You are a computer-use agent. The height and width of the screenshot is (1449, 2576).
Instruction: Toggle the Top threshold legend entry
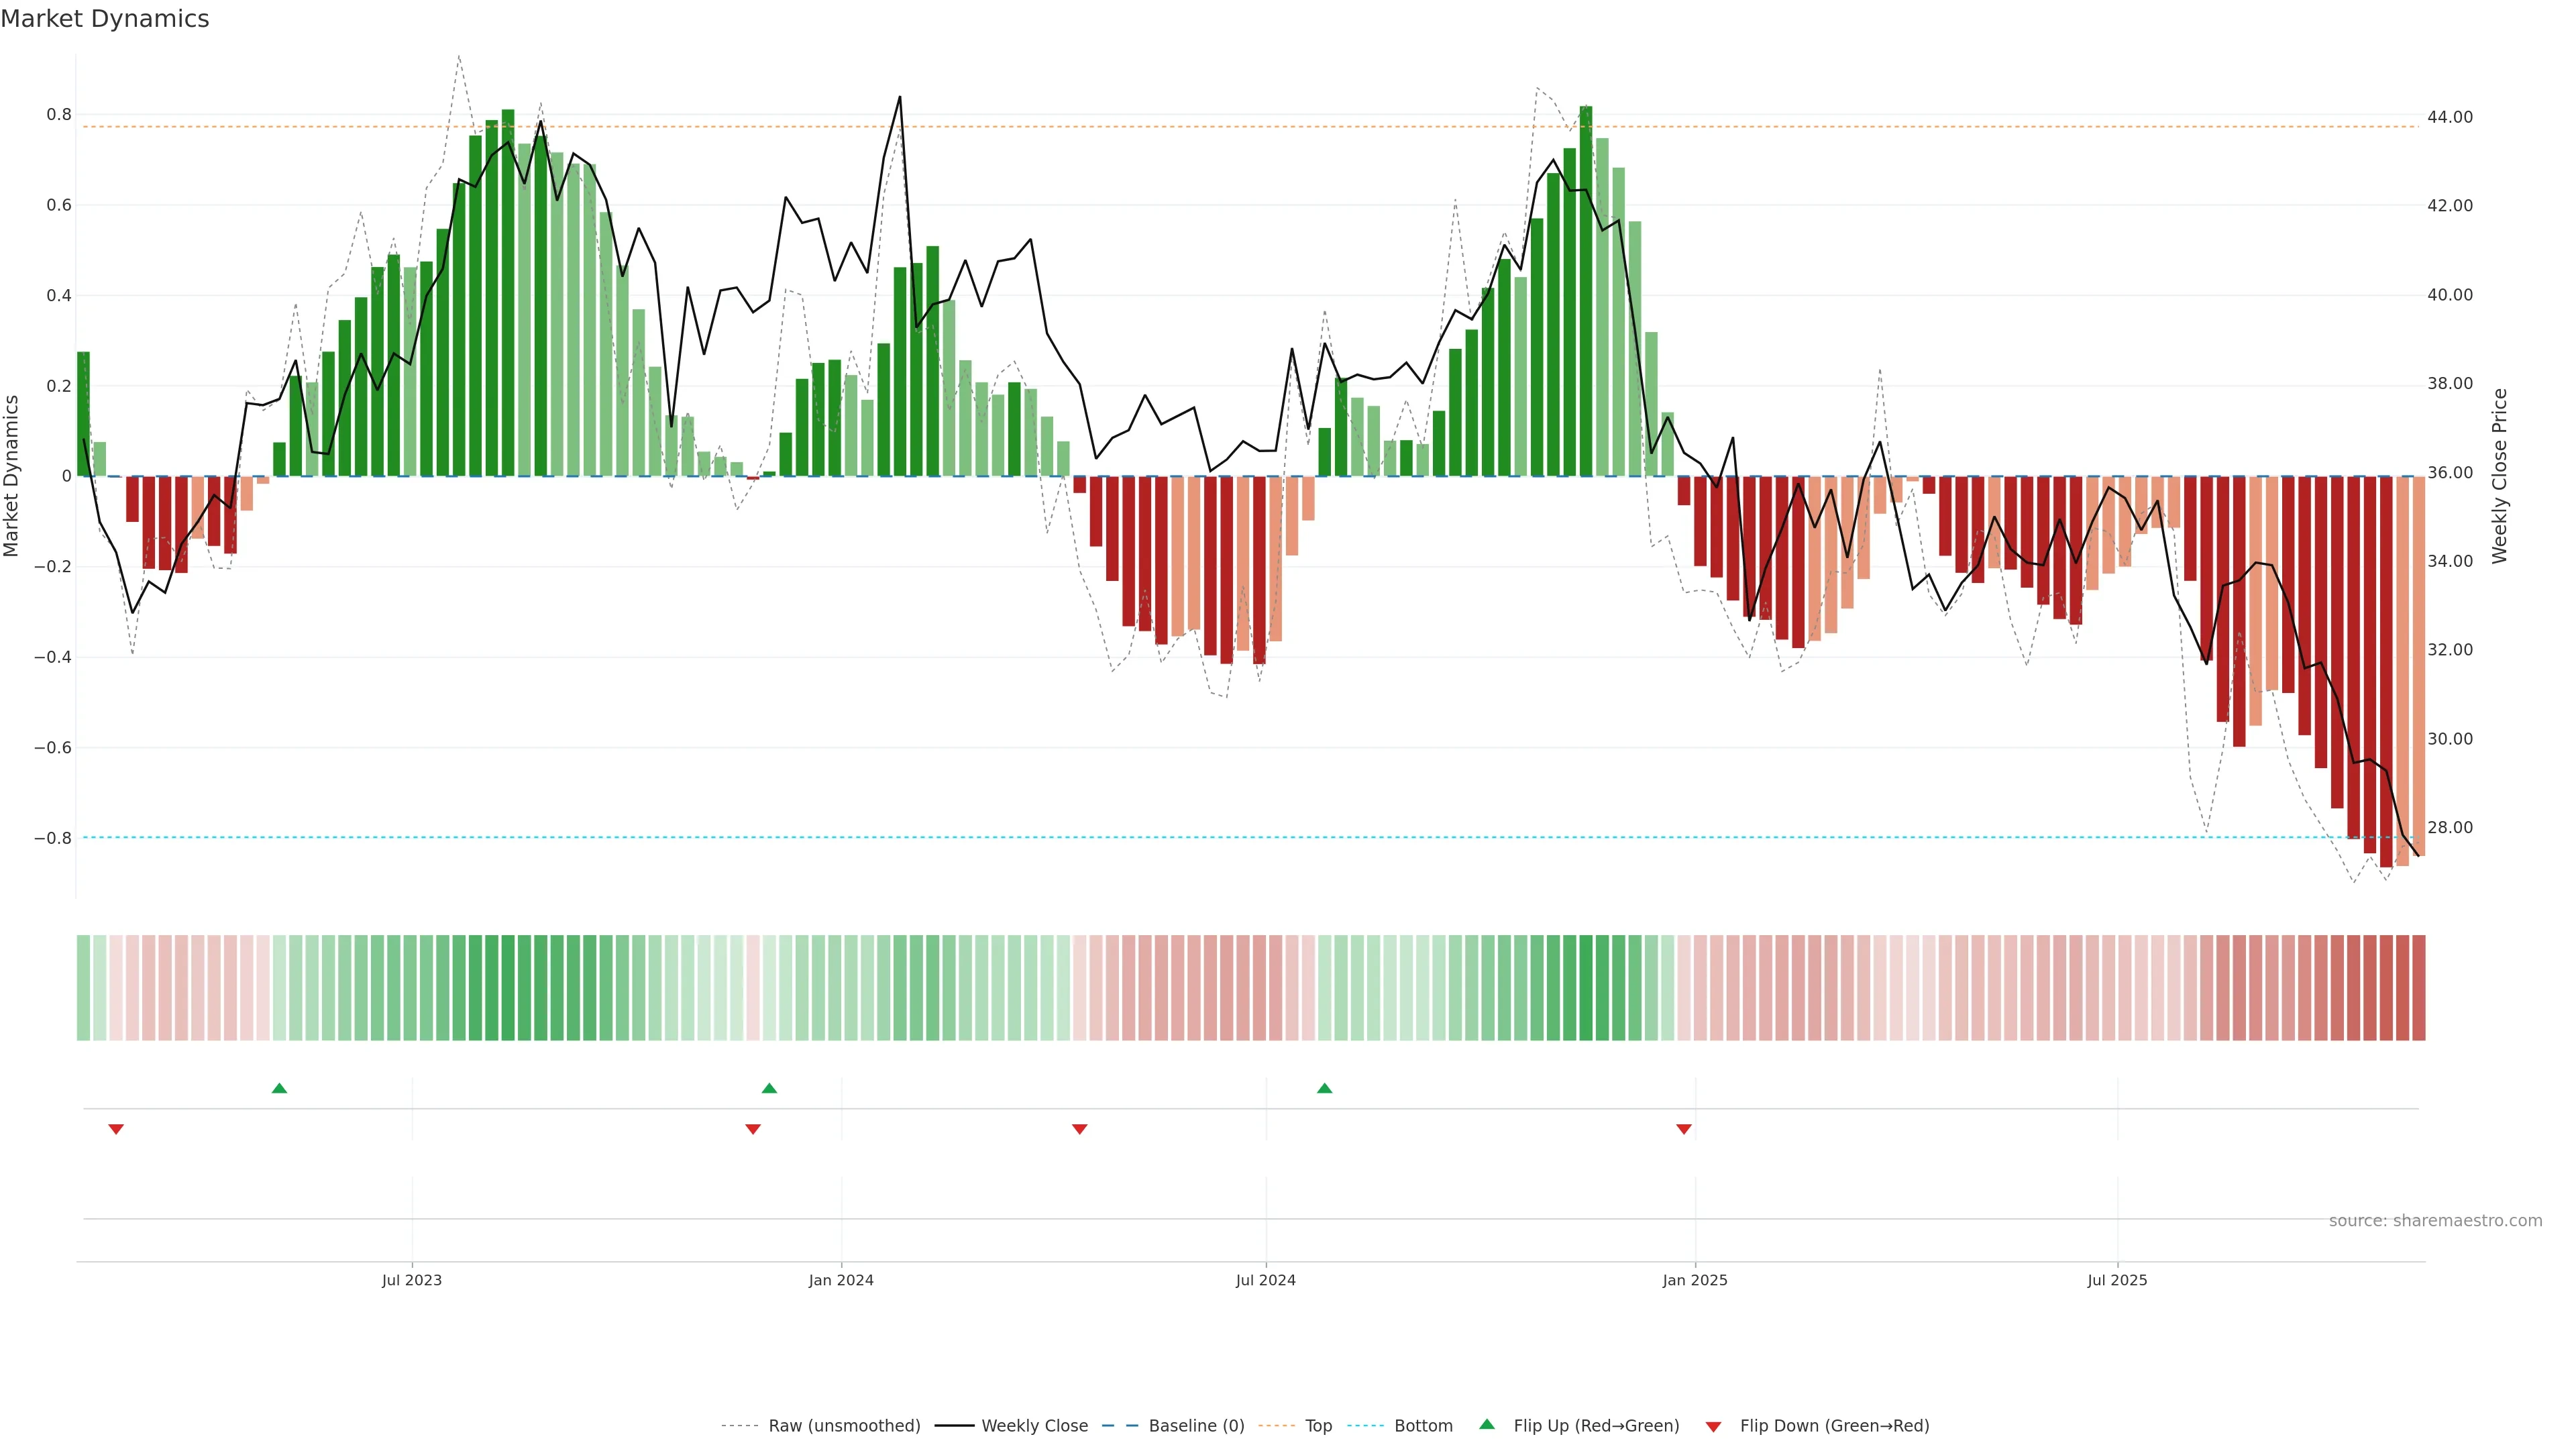coord(1318,1426)
